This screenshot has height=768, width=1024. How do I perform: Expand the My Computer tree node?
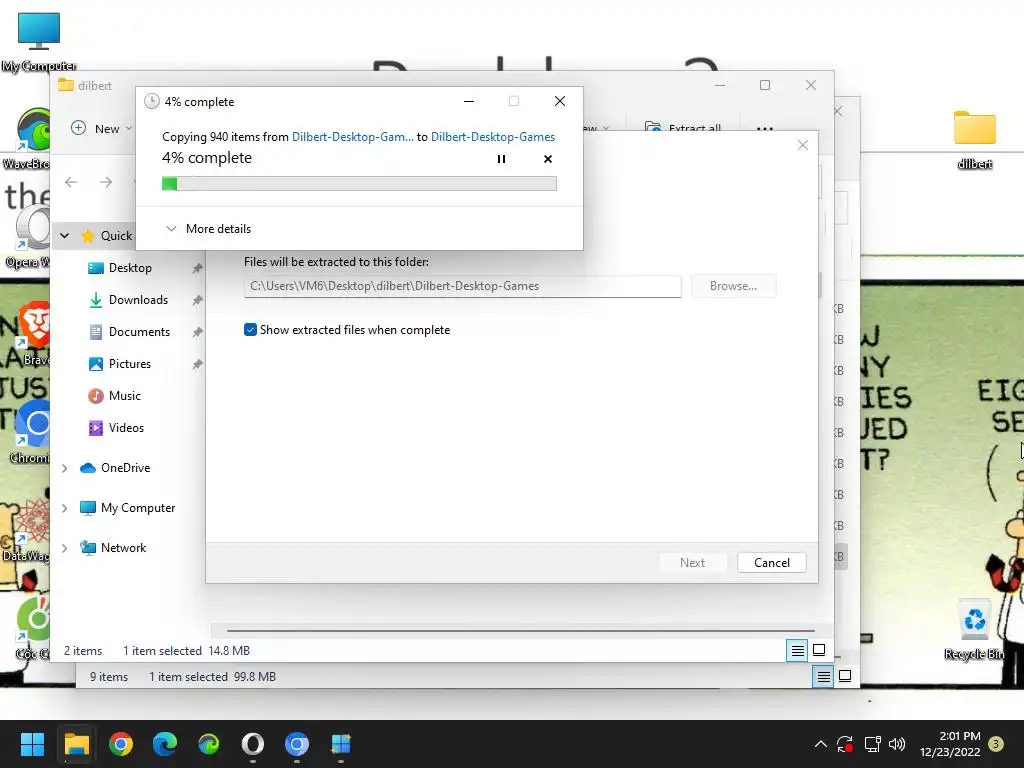click(65, 508)
